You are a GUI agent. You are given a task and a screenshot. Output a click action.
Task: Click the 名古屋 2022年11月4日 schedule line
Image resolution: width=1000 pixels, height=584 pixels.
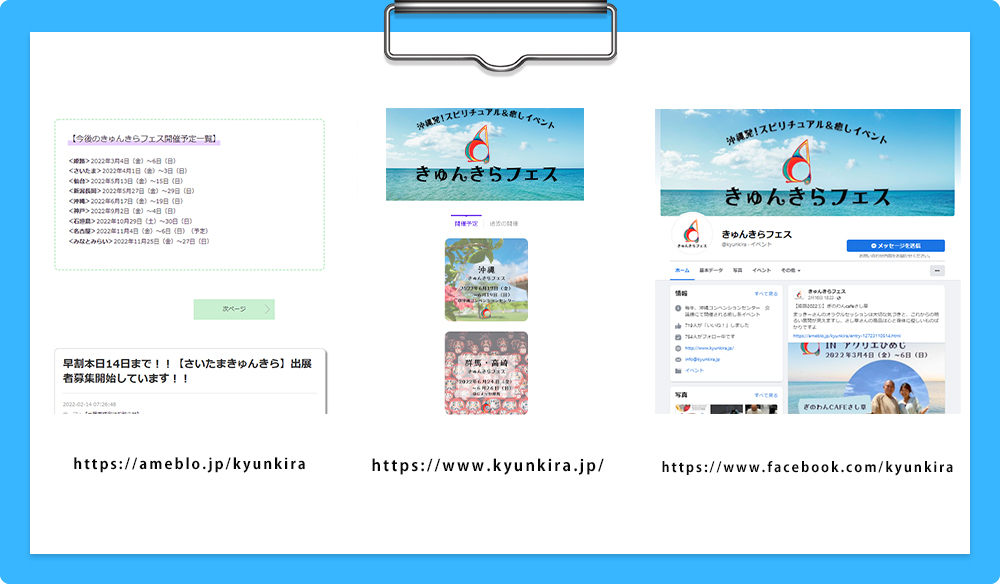(x=138, y=231)
